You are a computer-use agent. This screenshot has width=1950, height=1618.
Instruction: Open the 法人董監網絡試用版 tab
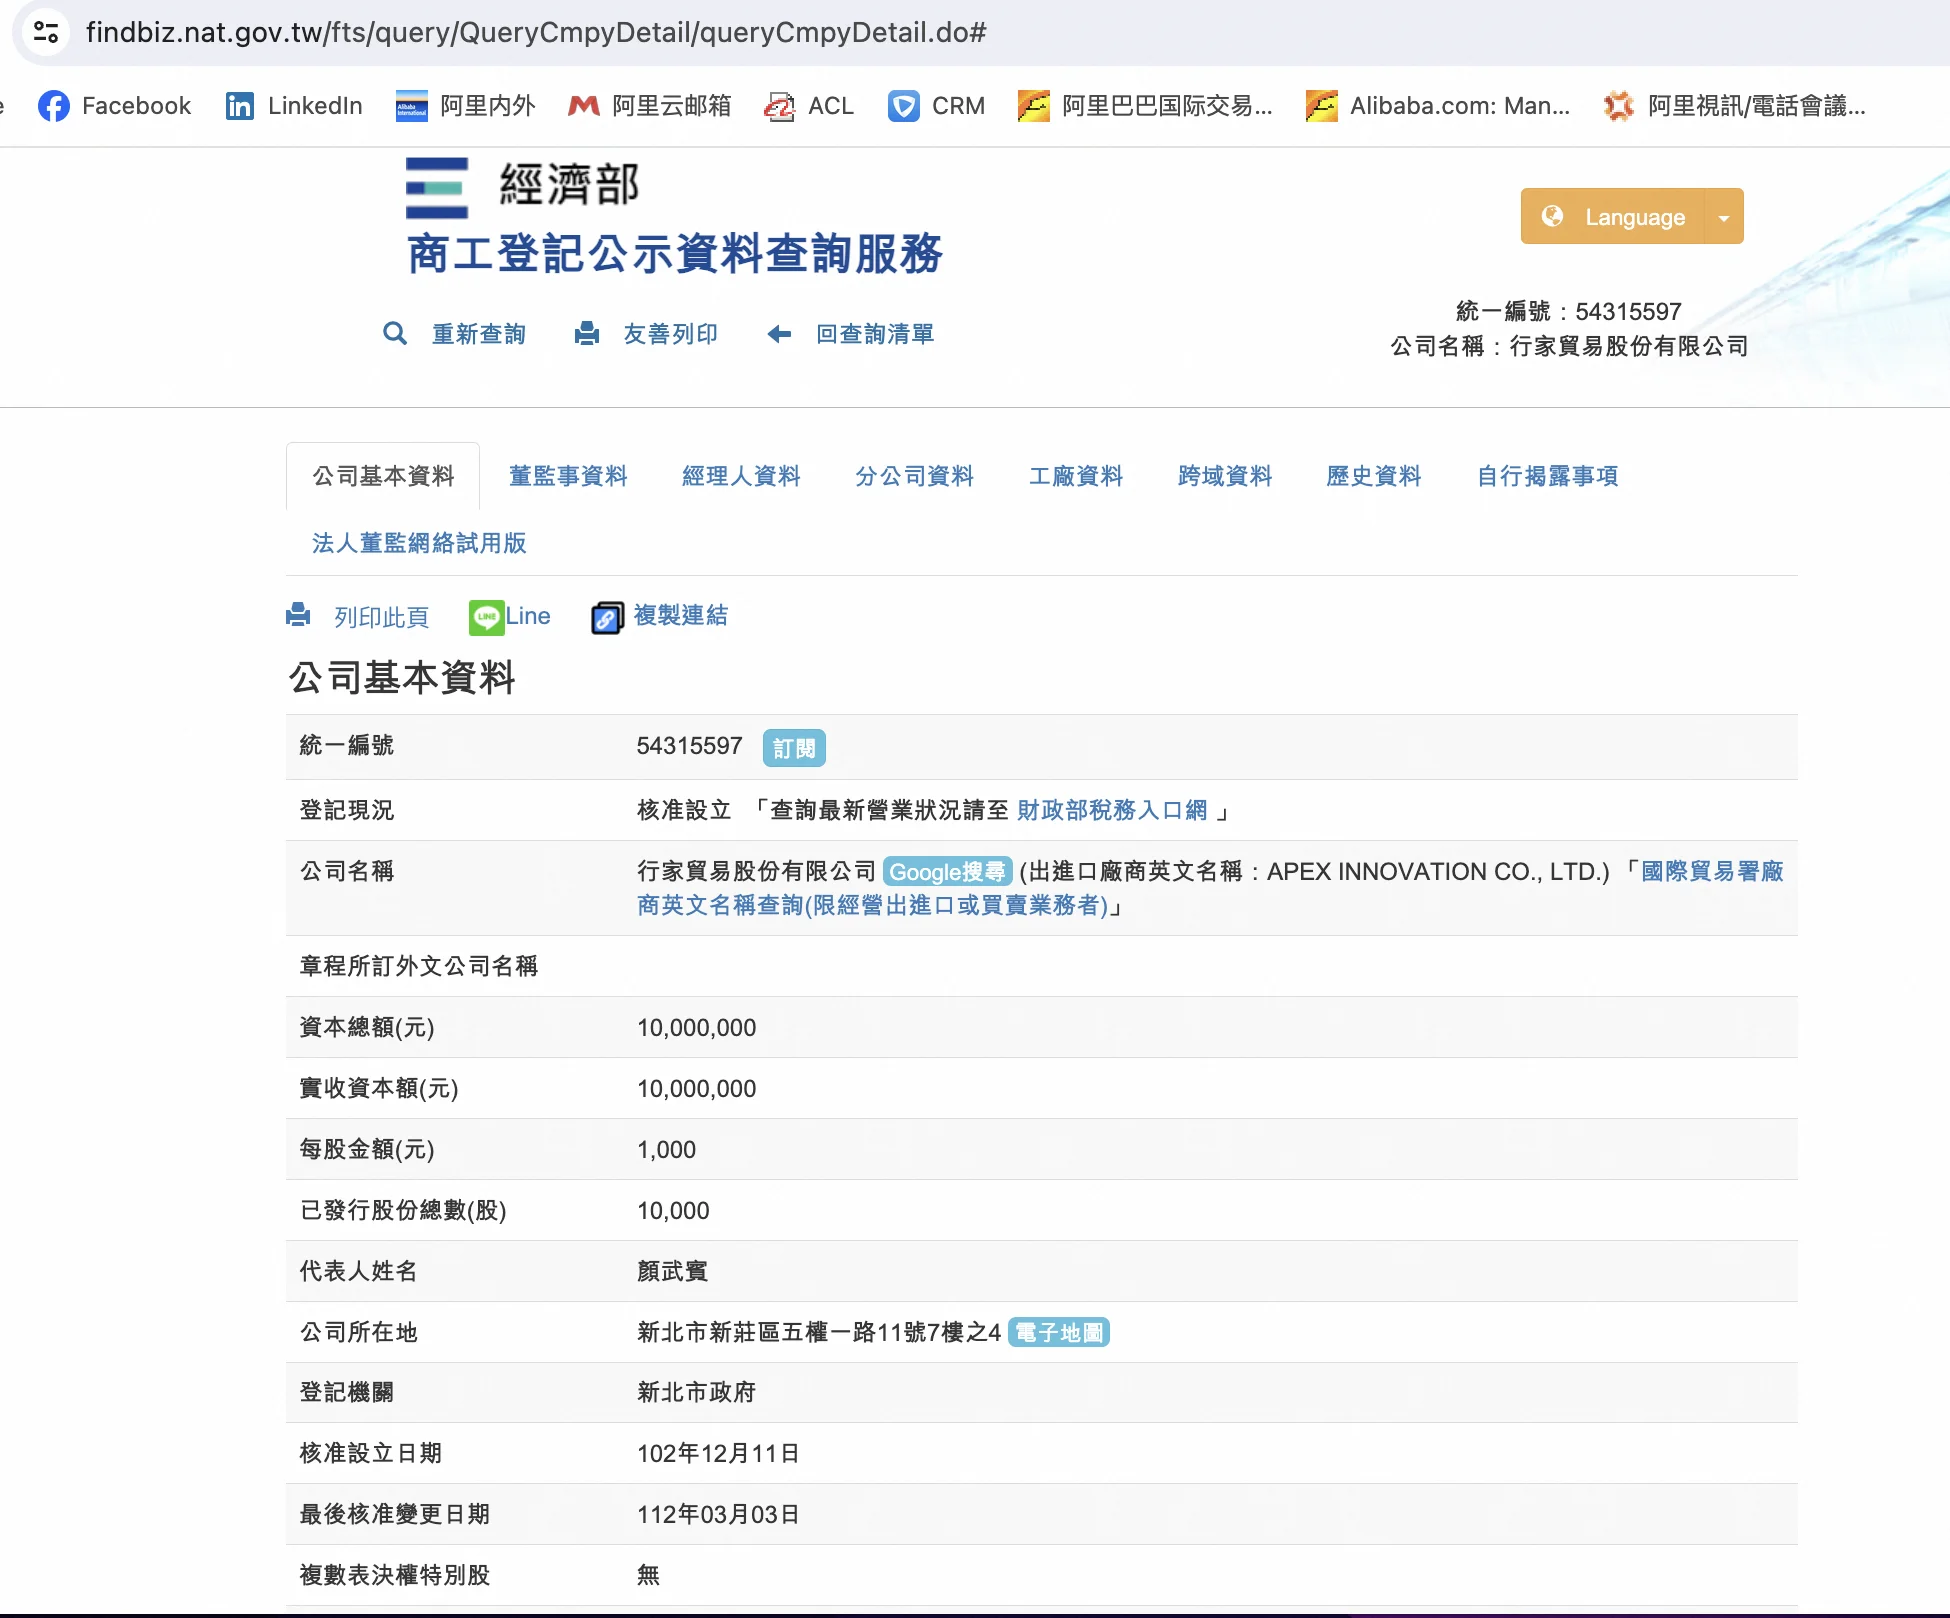click(419, 543)
